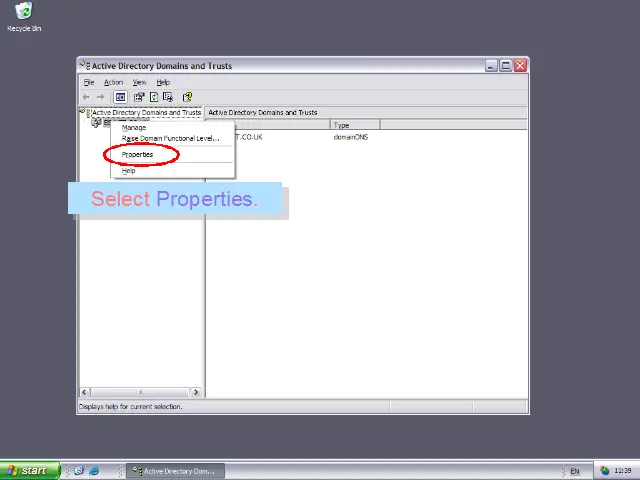Screen dimensions: 640x480
Task: Click the window title bar icon
Action: 85,65
